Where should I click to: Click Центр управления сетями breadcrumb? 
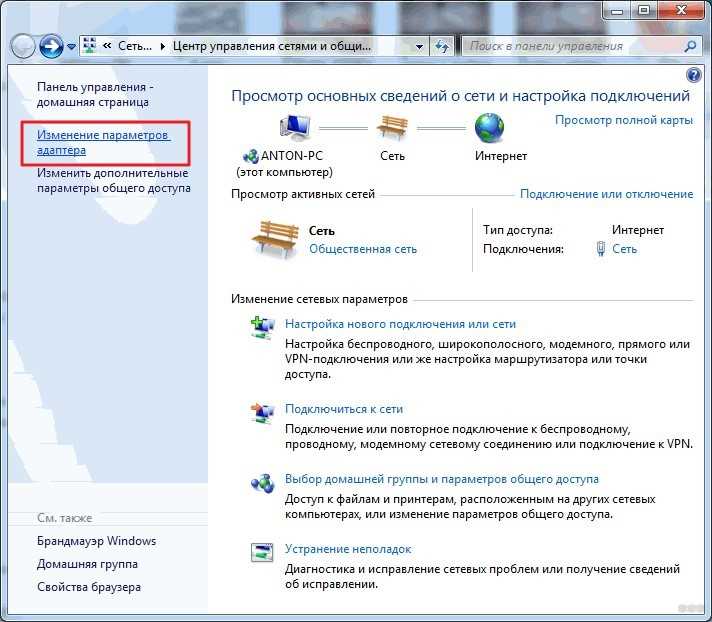click(272, 46)
